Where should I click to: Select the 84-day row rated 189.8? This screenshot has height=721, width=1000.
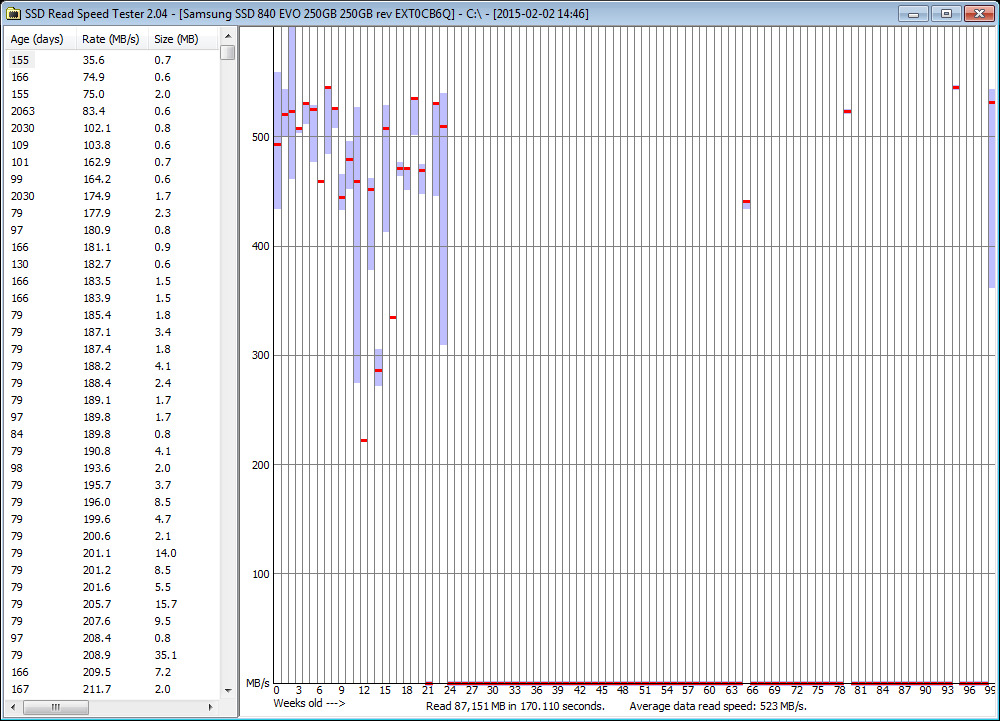click(112, 434)
